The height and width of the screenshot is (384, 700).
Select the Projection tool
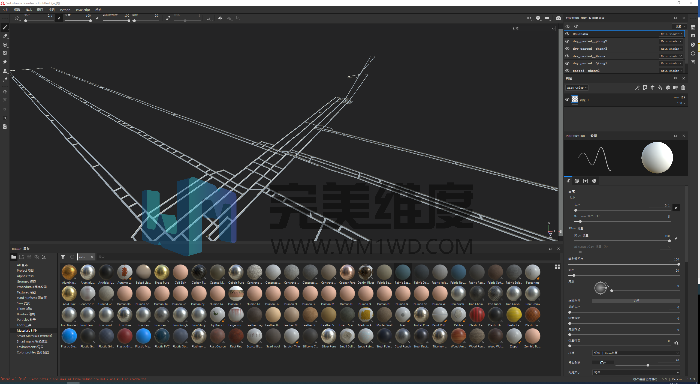pyautogui.click(x=5, y=45)
